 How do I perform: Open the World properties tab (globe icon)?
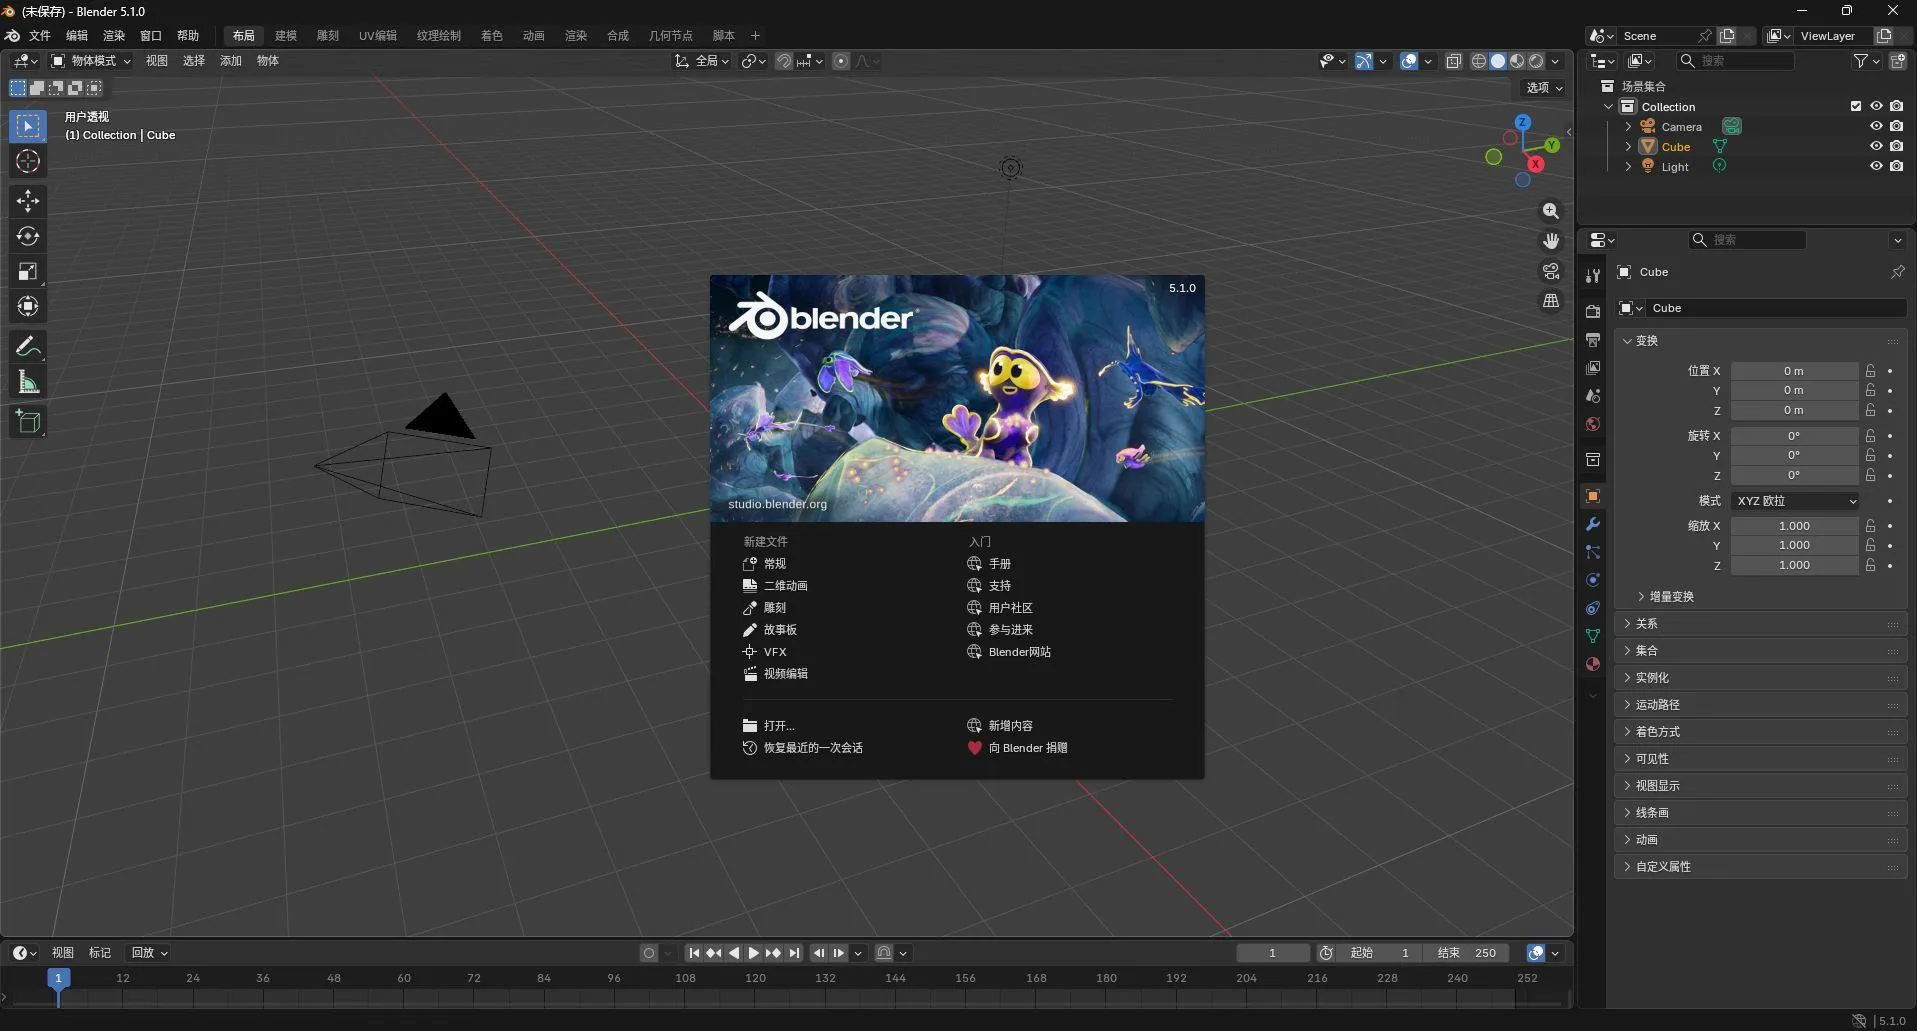1592,423
